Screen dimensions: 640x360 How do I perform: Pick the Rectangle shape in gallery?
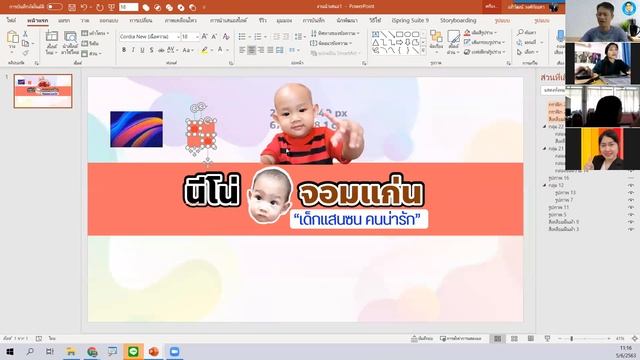click(x=400, y=34)
